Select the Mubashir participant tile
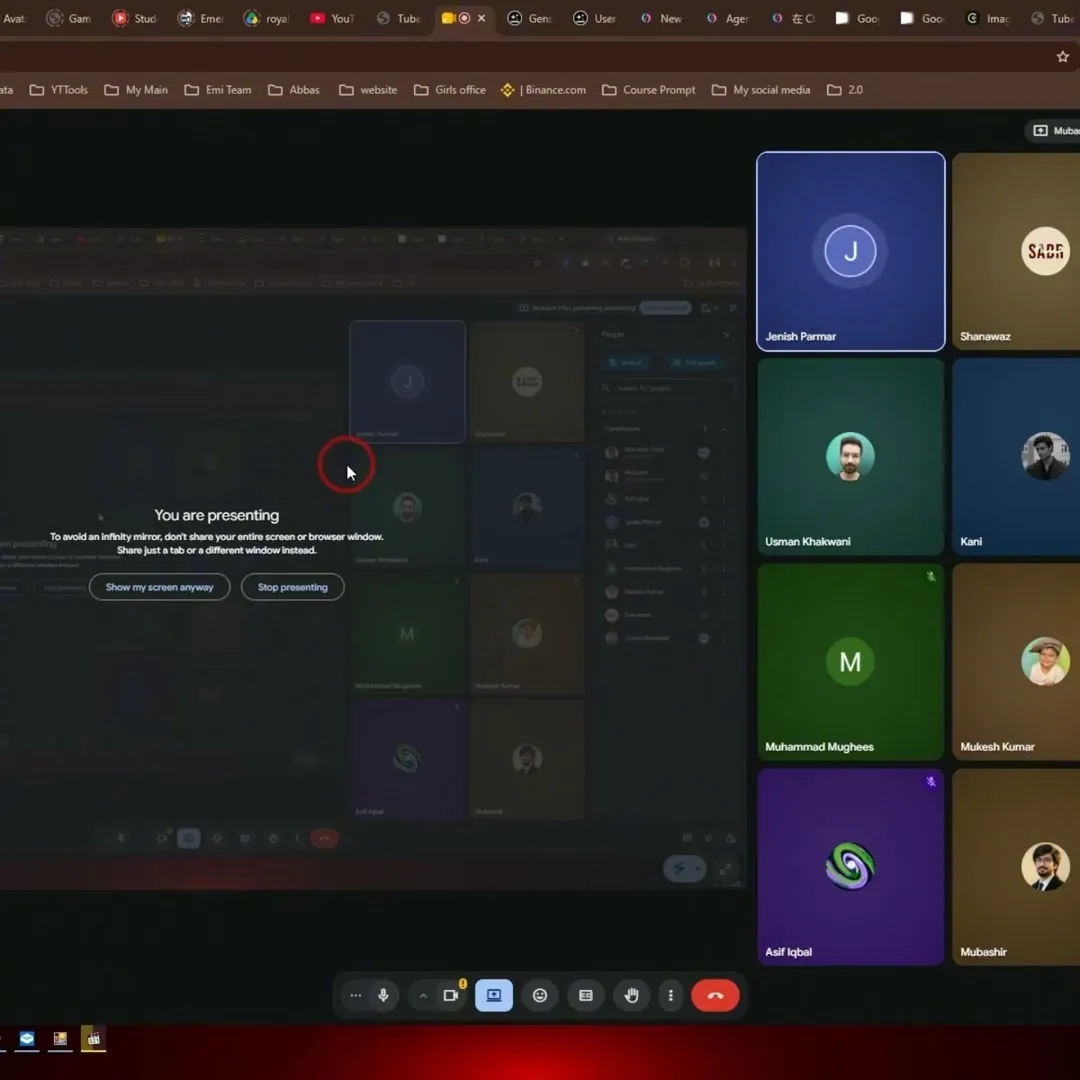The image size is (1080, 1080). 1017,867
